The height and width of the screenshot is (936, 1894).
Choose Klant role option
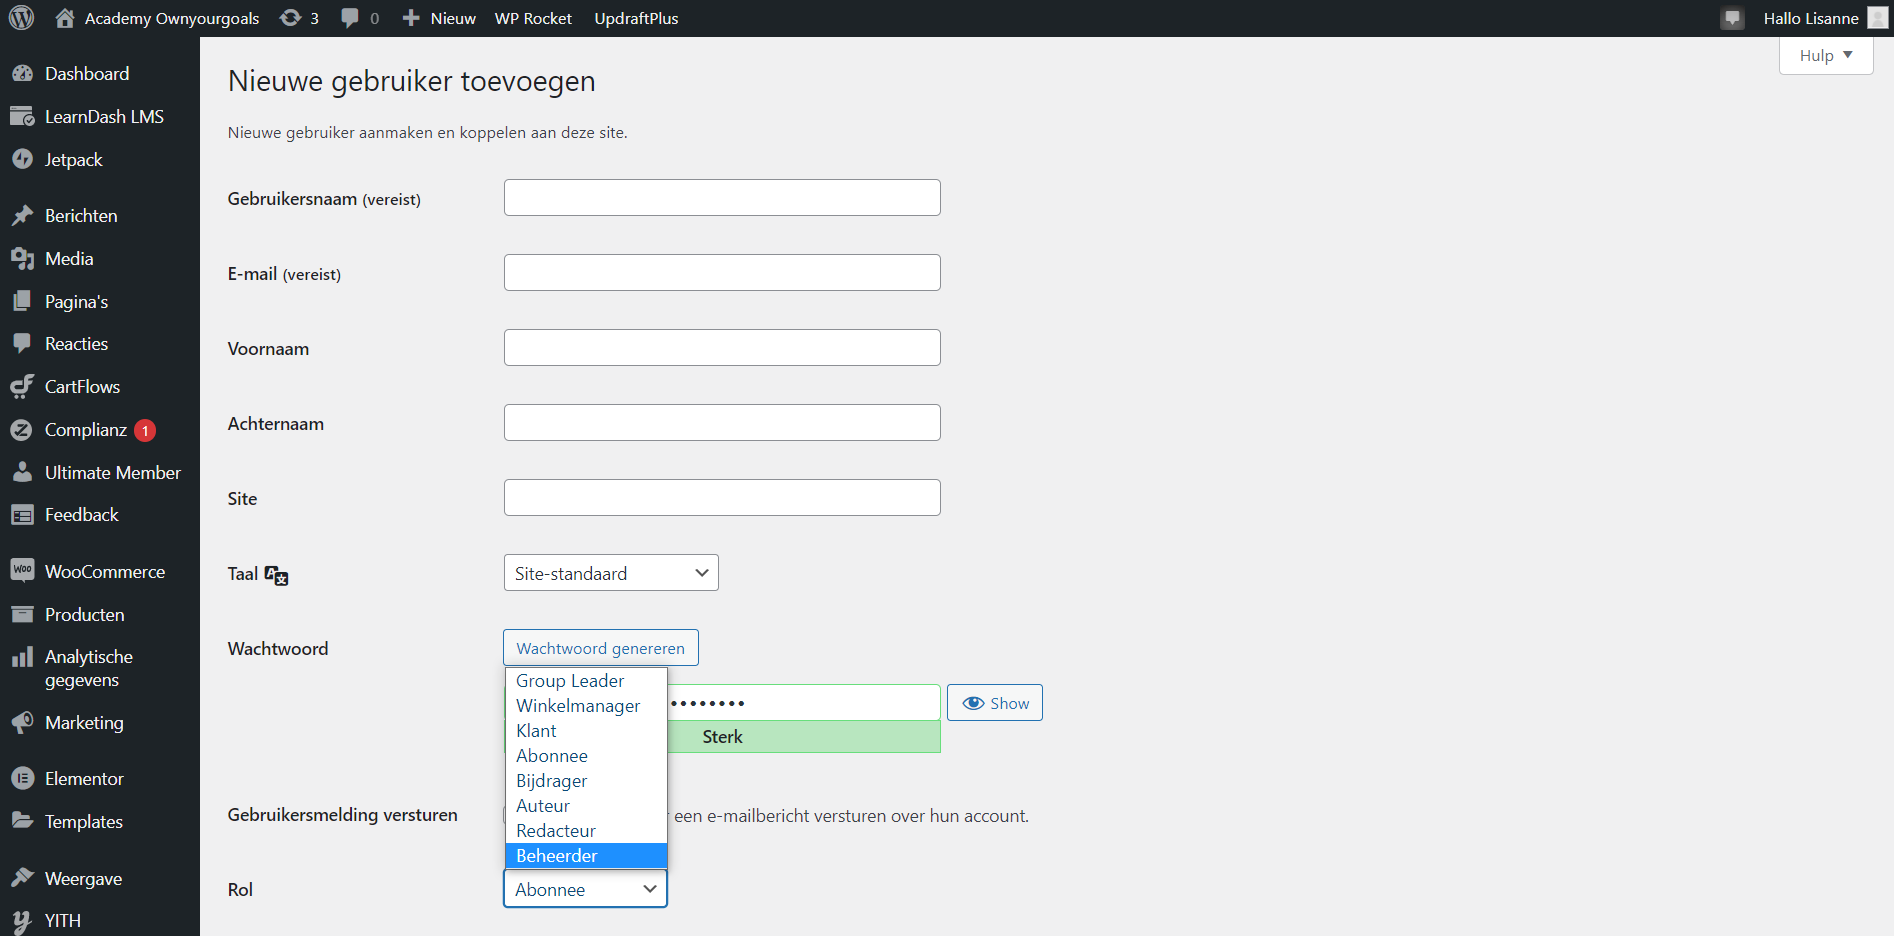click(x=586, y=731)
